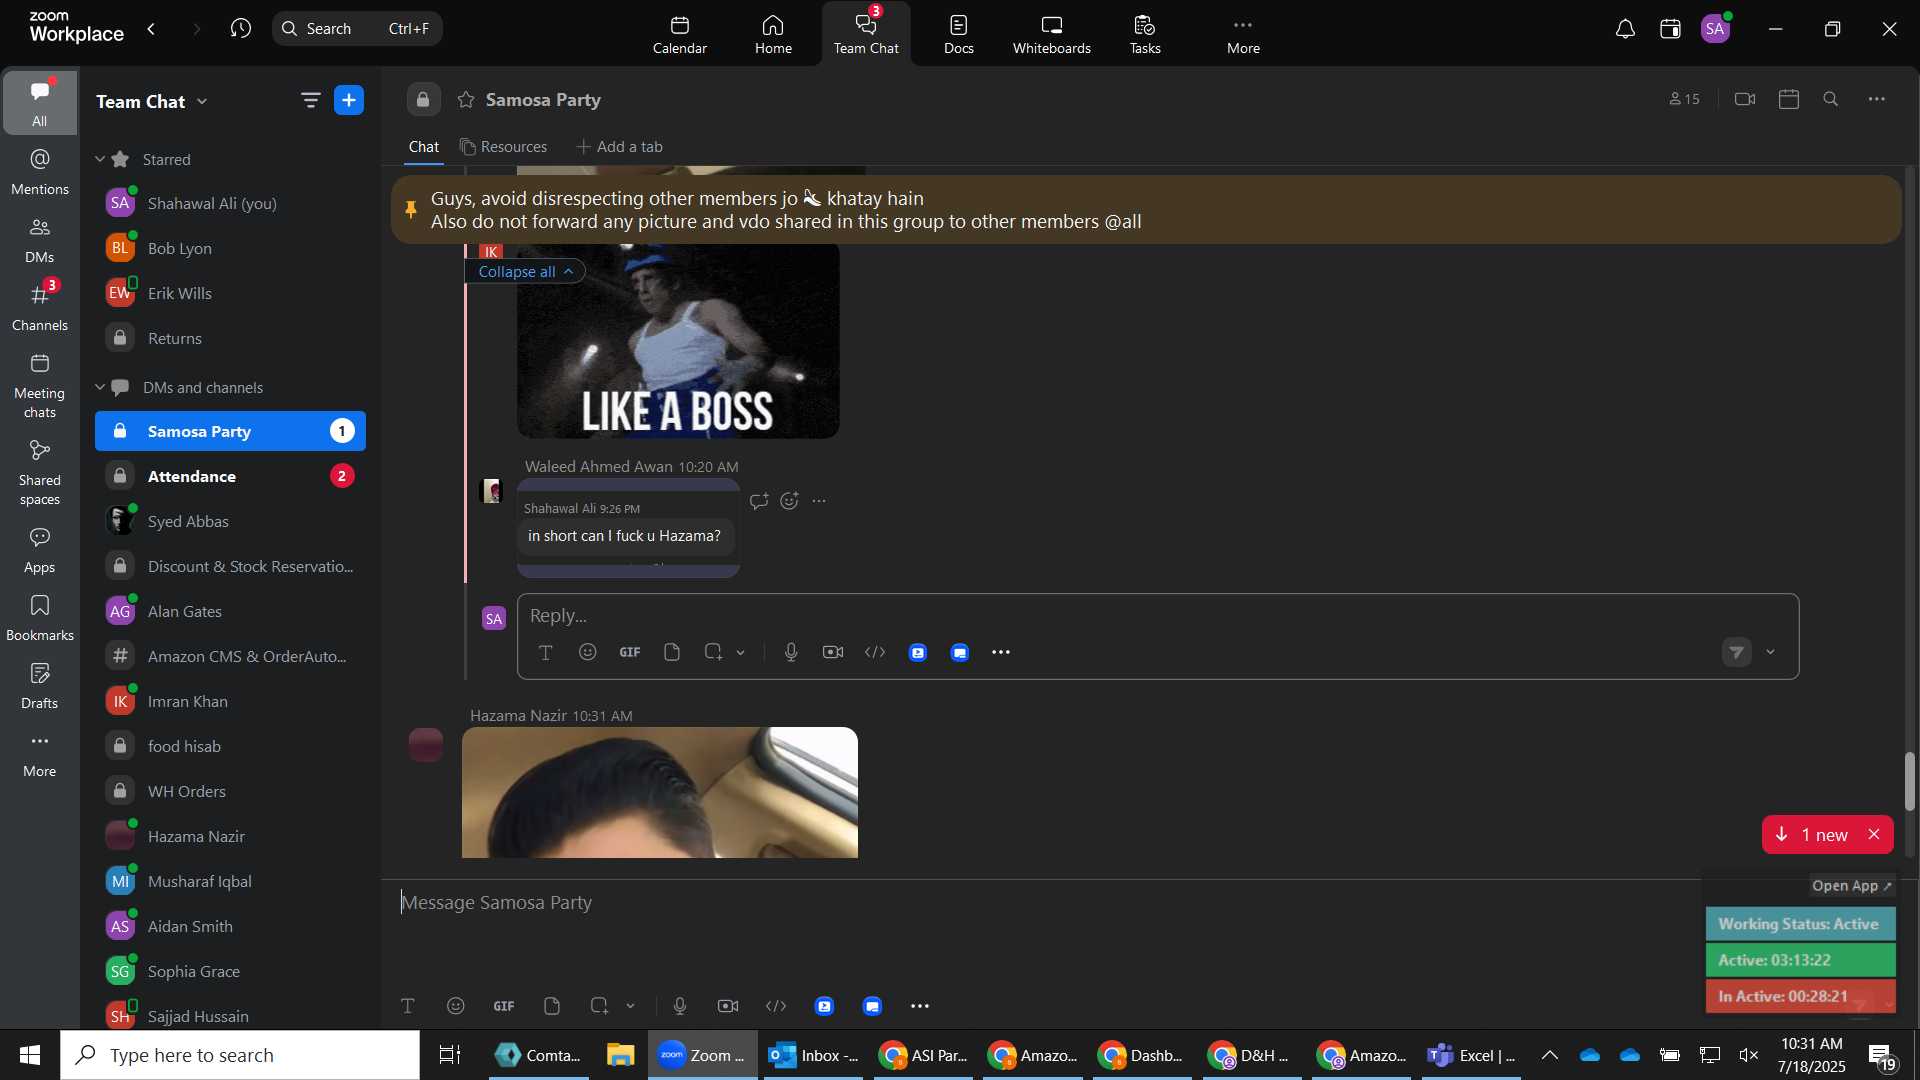View the 15 members list
The image size is (1920, 1080).
click(1685, 99)
